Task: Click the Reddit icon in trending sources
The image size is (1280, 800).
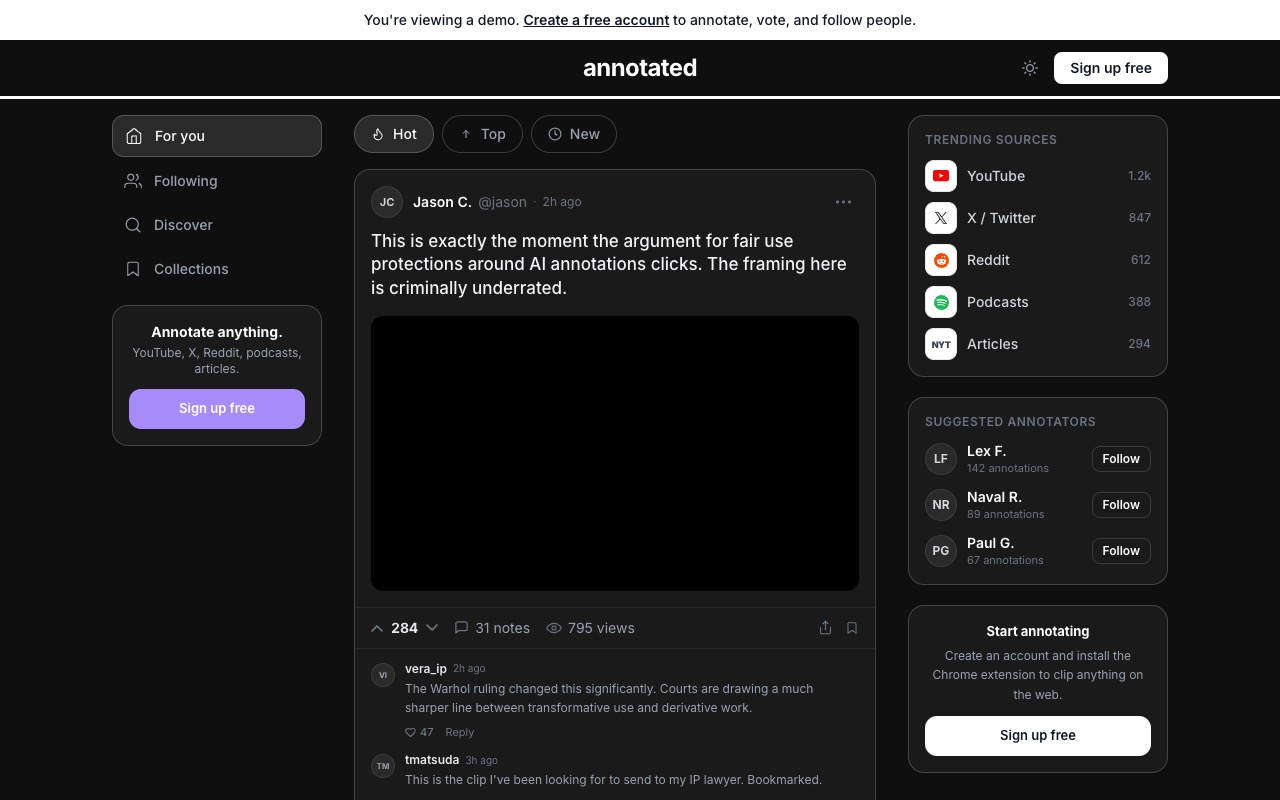Action: [x=941, y=260]
